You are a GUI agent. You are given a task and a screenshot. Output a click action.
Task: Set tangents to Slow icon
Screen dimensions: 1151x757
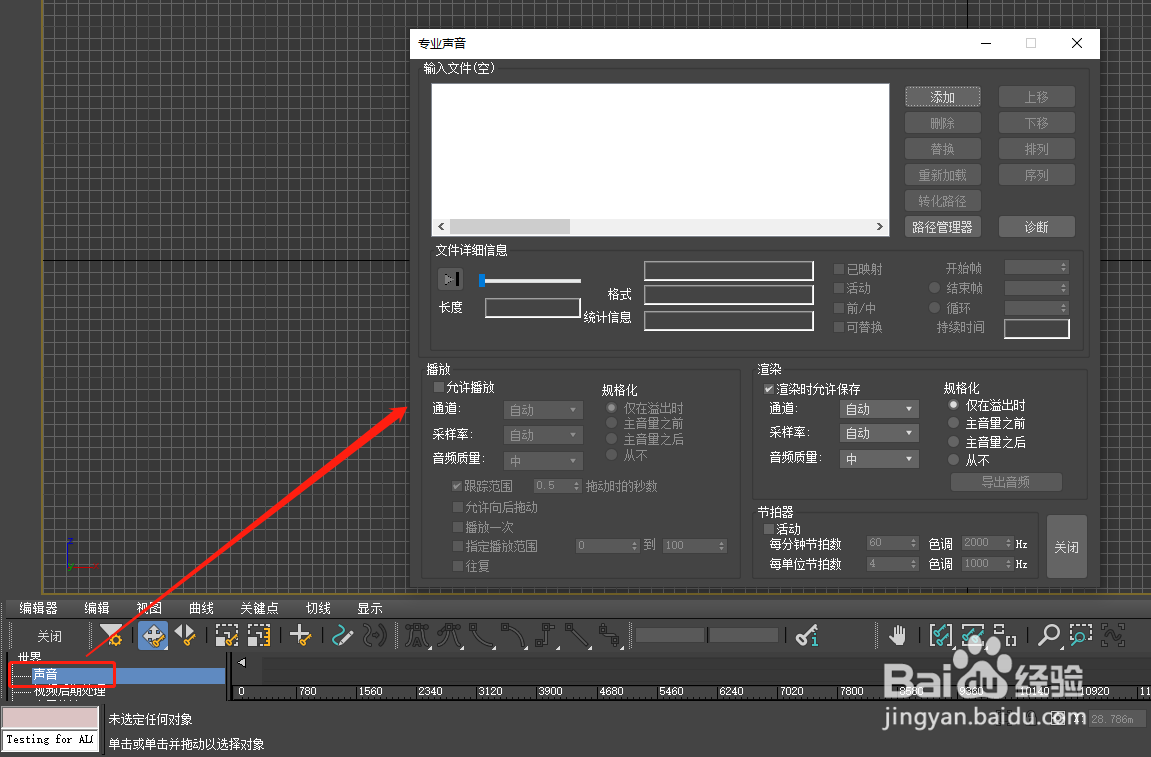coord(514,635)
